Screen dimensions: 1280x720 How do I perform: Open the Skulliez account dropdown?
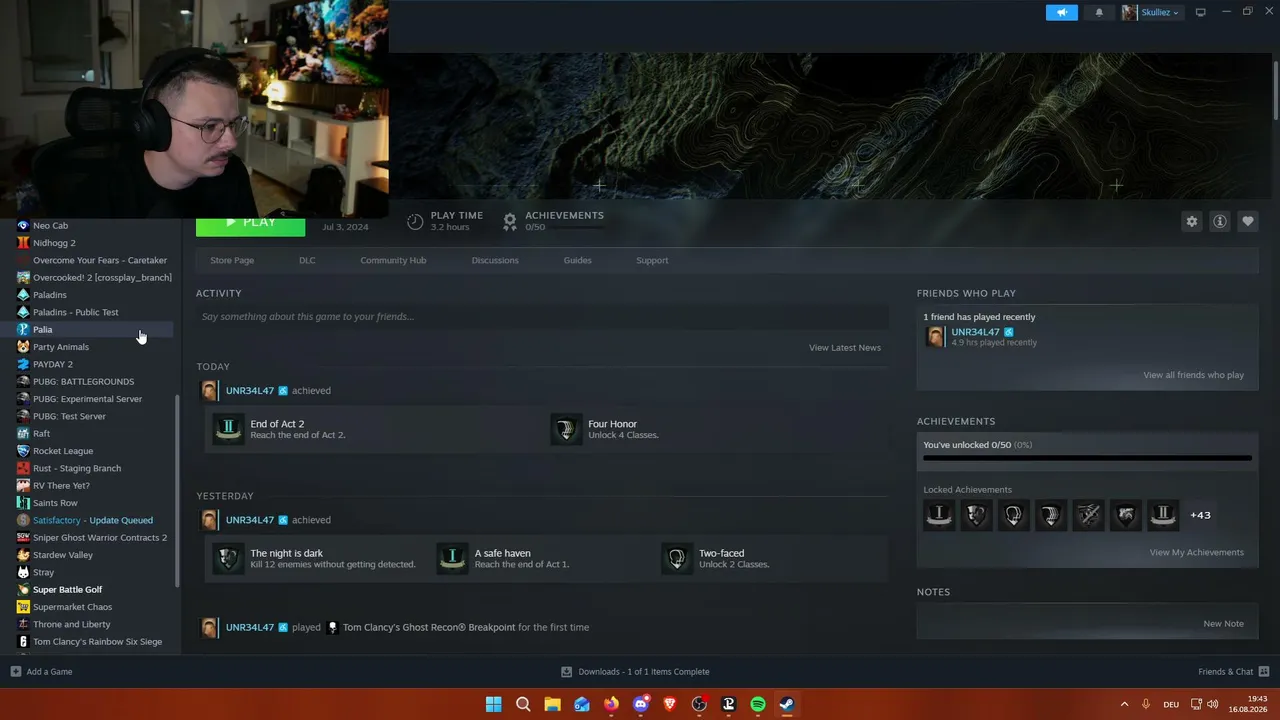pyautogui.click(x=1151, y=13)
